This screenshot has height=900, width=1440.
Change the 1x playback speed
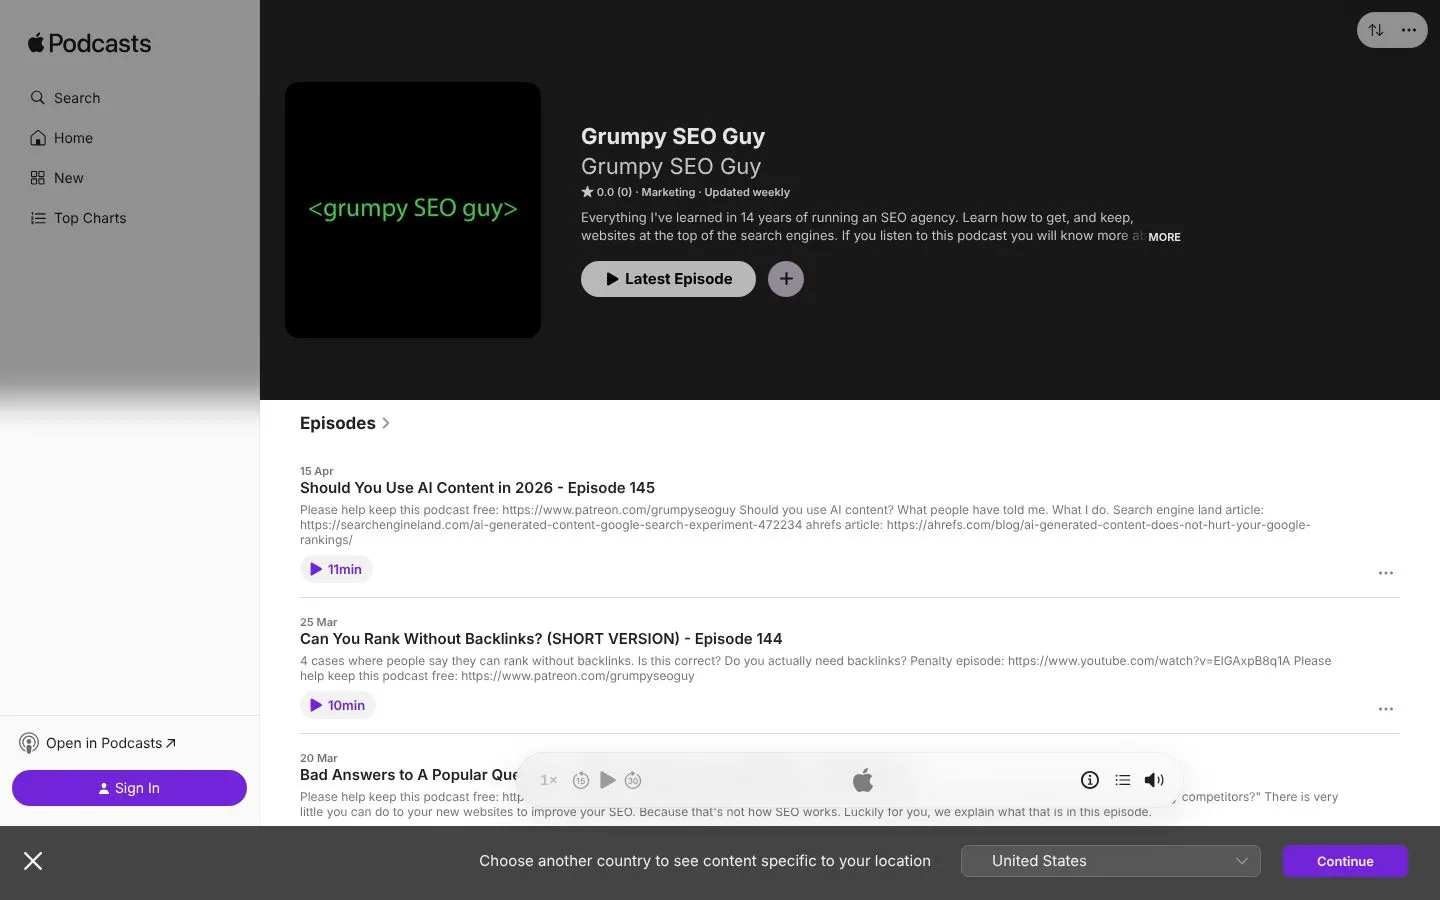549,780
